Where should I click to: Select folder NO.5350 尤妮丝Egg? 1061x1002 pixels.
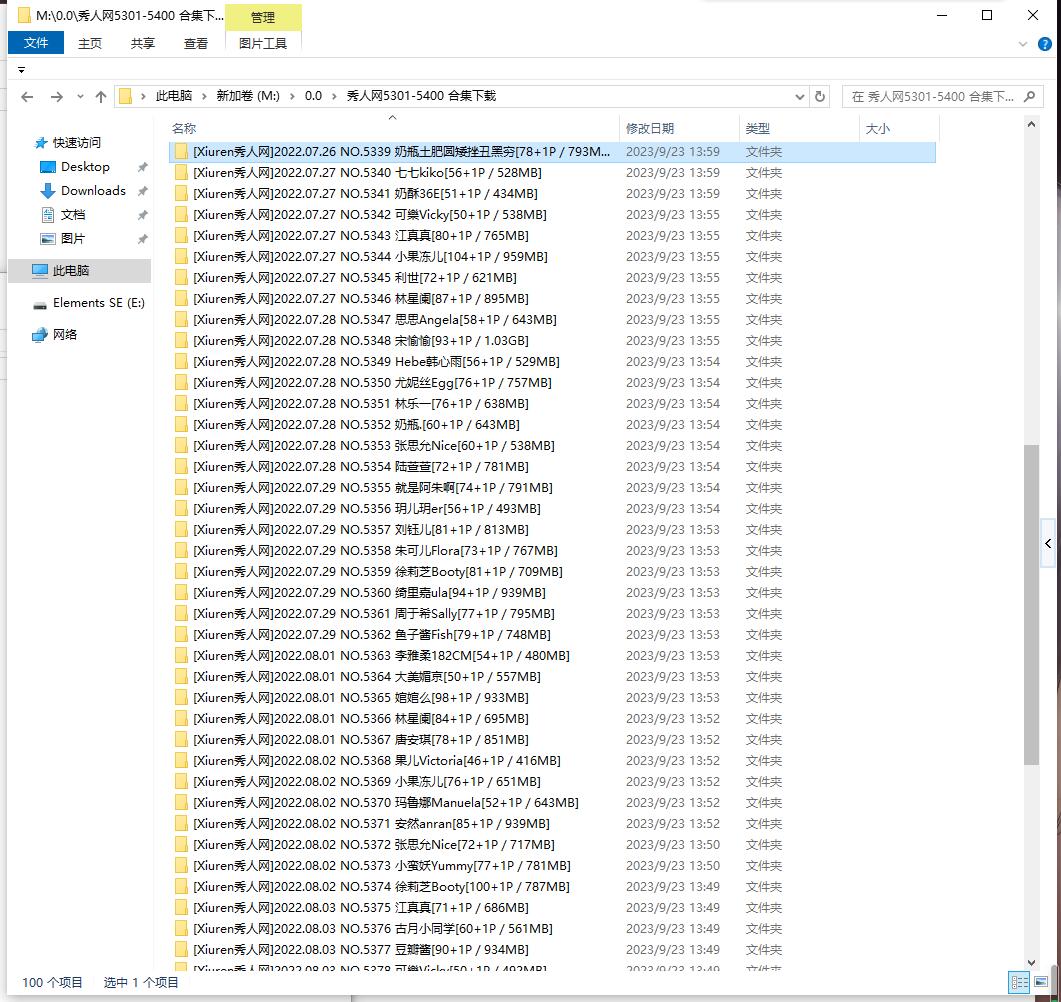(x=372, y=382)
